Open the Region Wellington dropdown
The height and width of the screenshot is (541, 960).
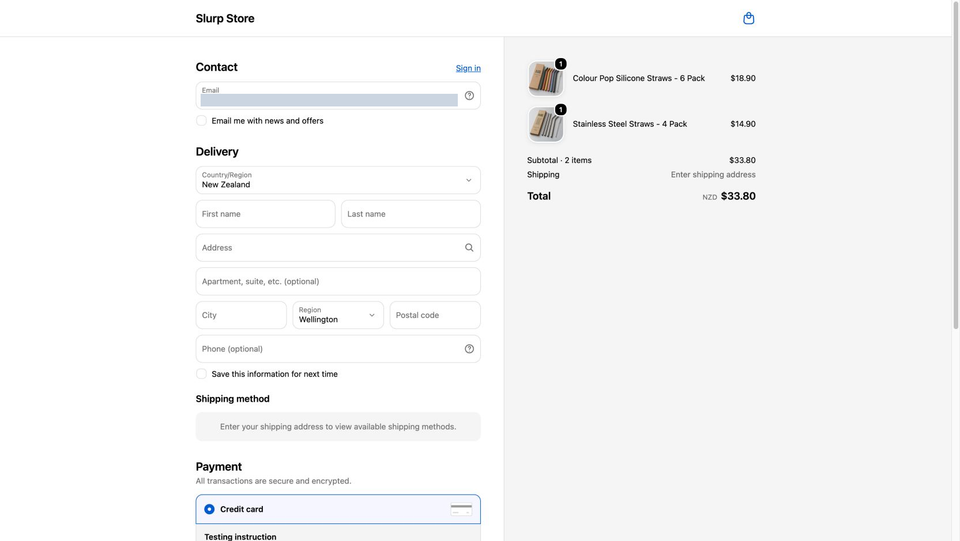click(x=338, y=315)
